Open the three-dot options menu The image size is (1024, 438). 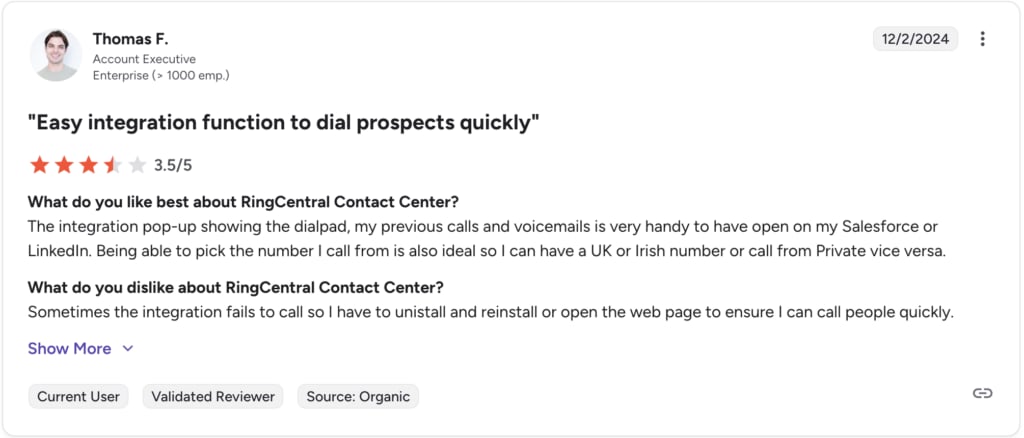click(982, 39)
